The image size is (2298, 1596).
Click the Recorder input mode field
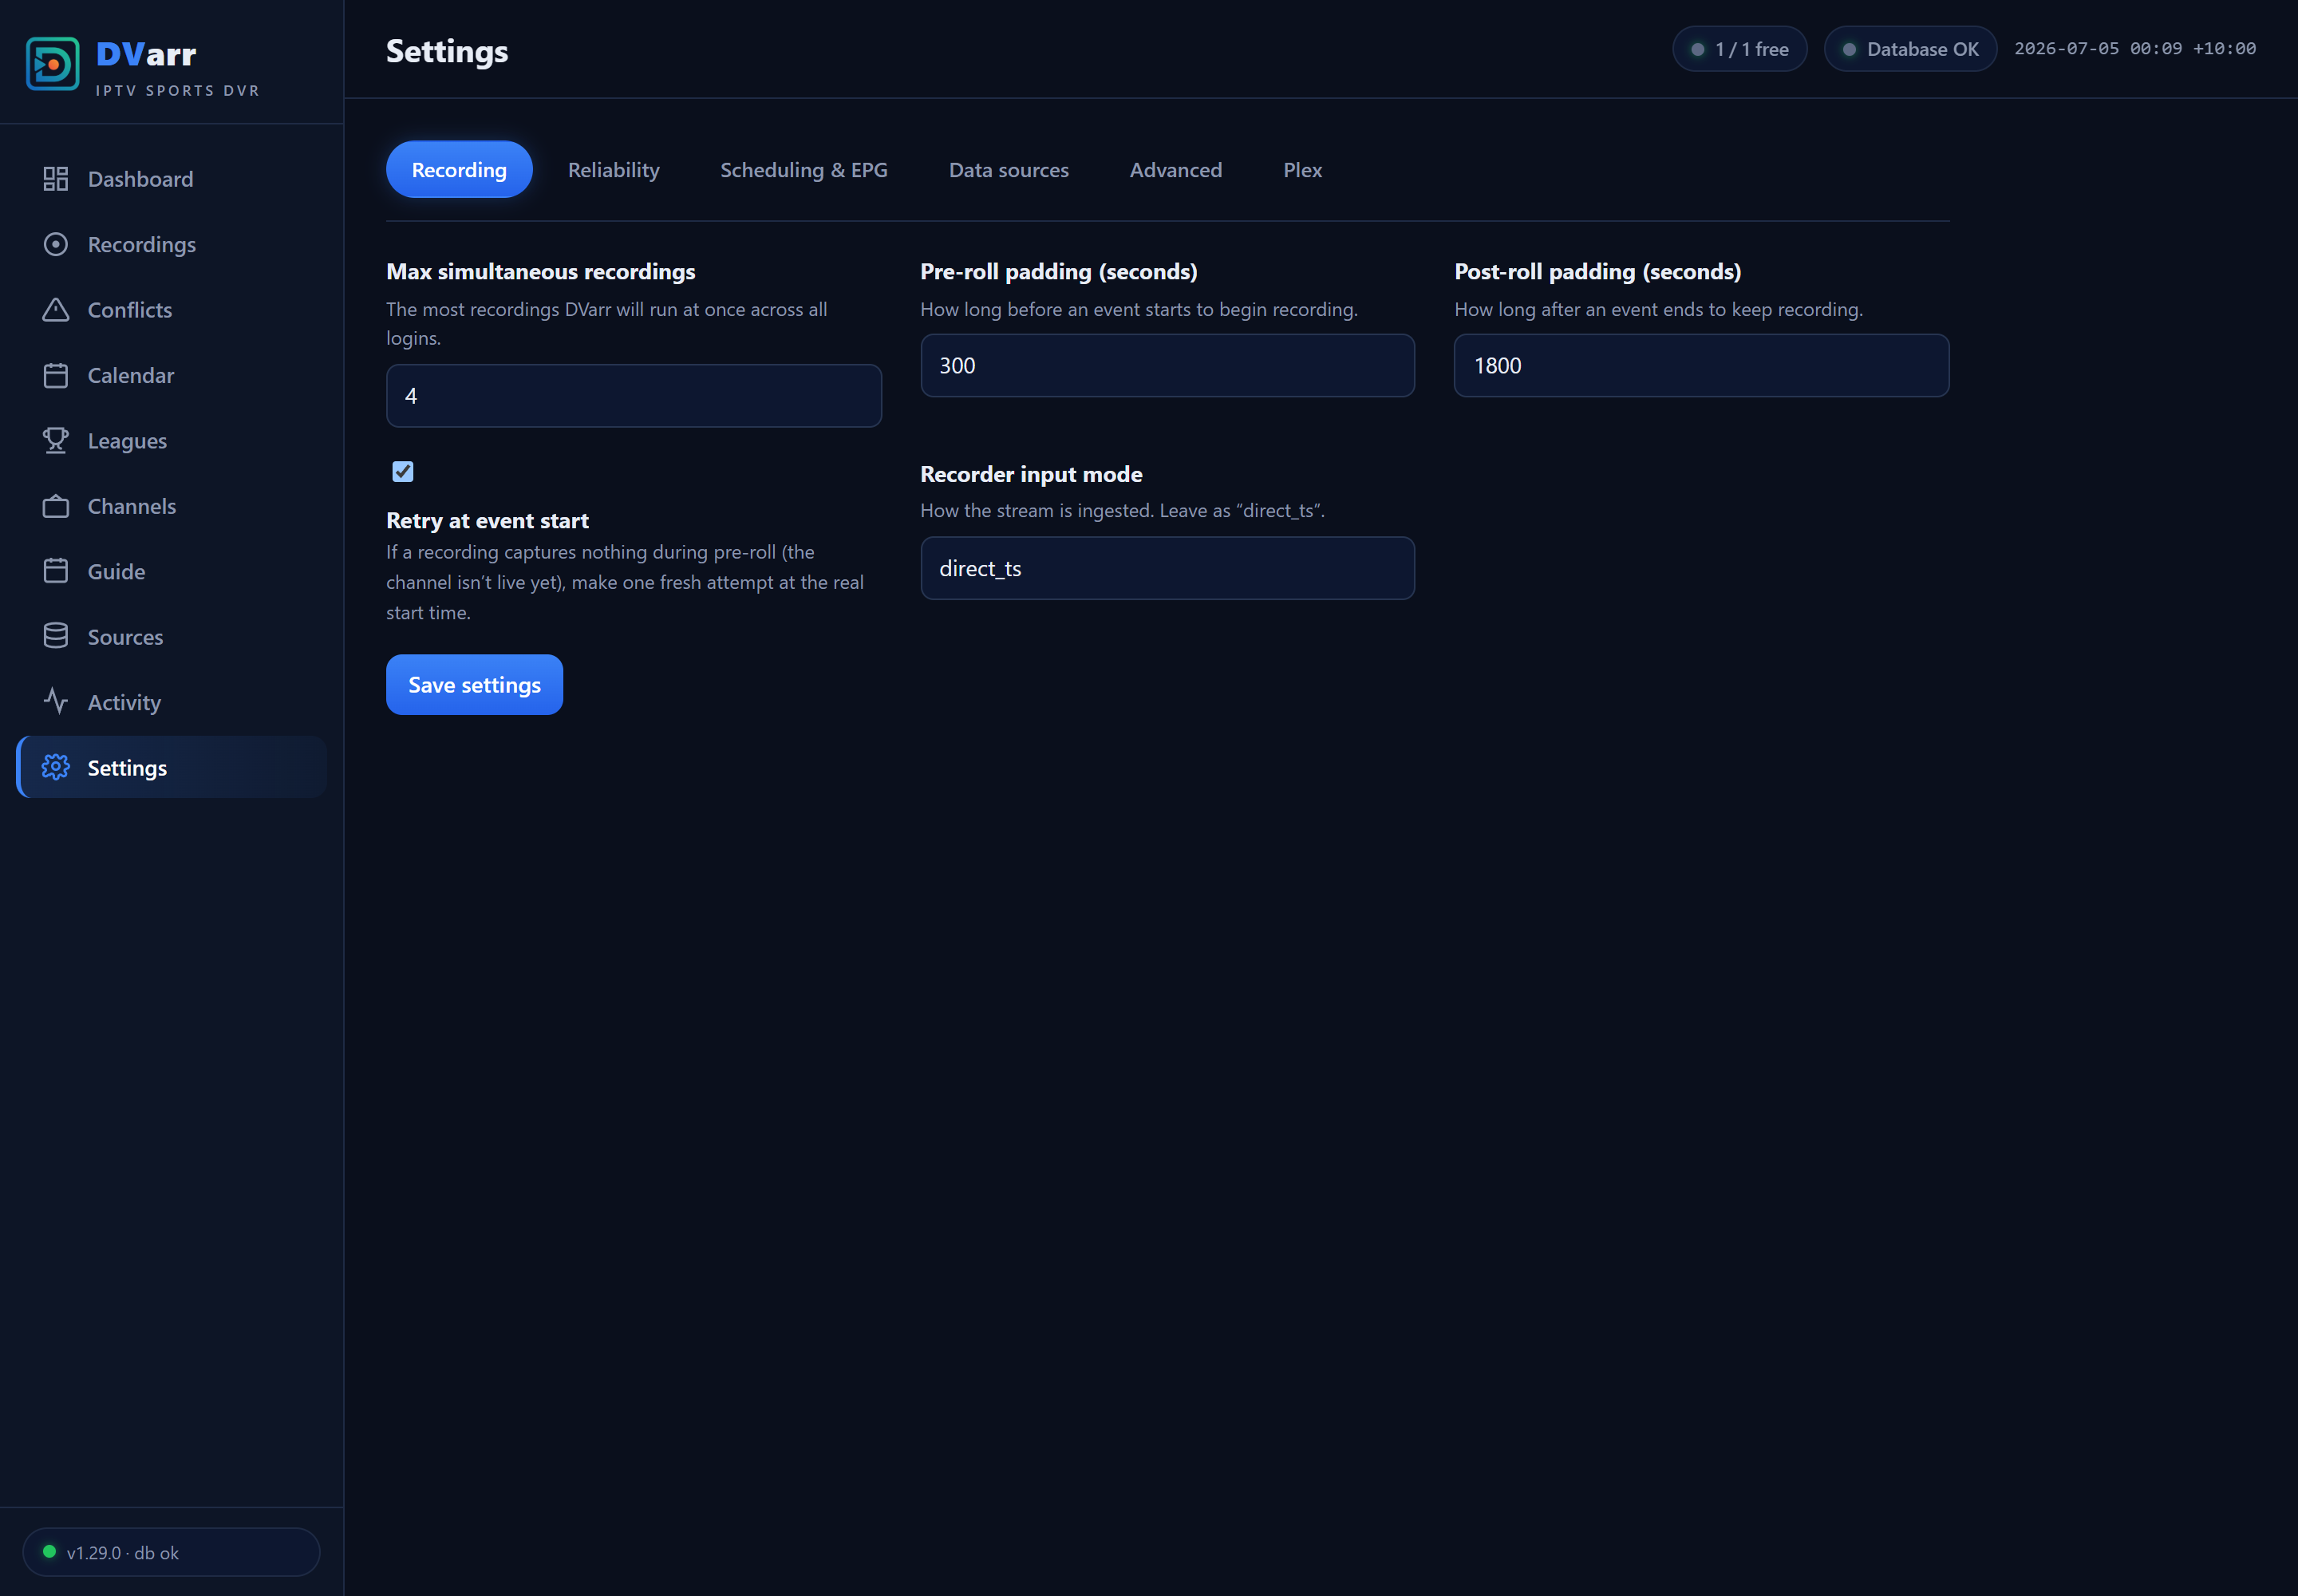(x=1167, y=568)
